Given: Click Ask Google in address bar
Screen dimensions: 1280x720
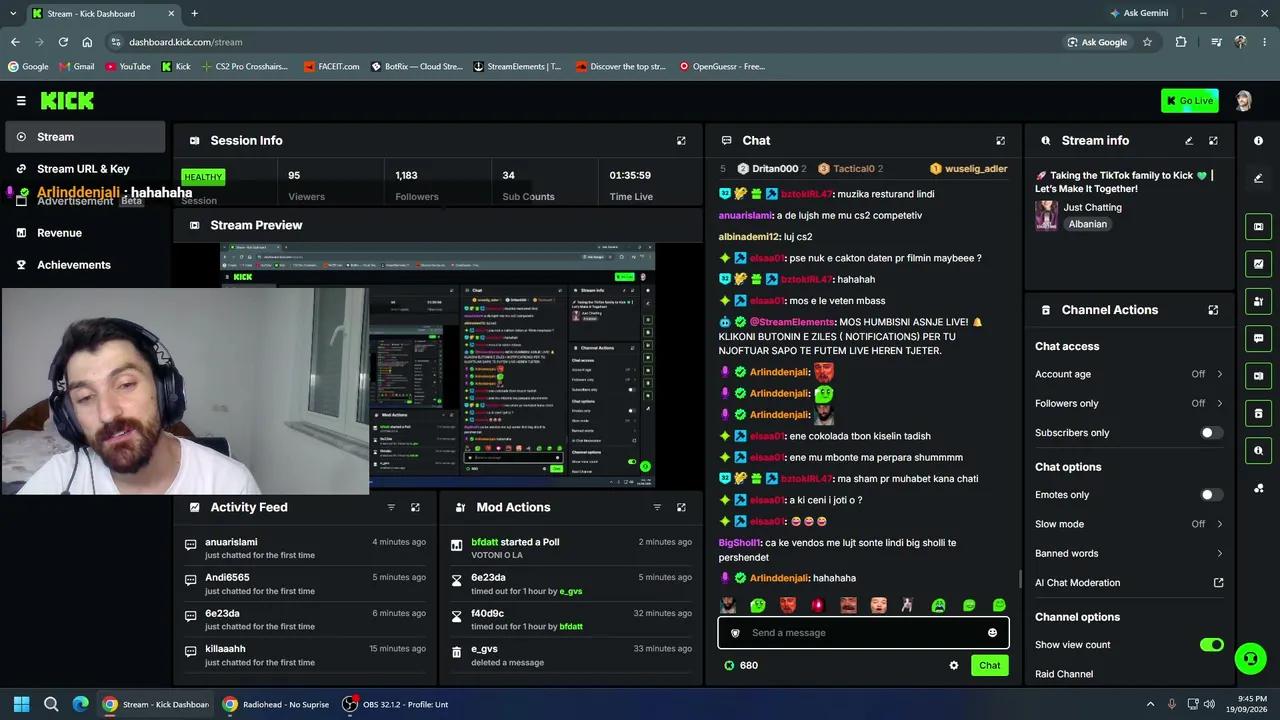Looking at the screenshot, I should [1097, 42].
